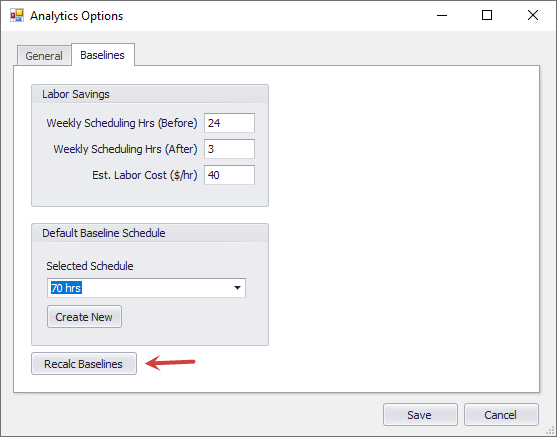Image resolution: width=557 pixels, height=437 pixels.
Task: Click the window resize grip in the corner
Action: [x=550, y=430]
